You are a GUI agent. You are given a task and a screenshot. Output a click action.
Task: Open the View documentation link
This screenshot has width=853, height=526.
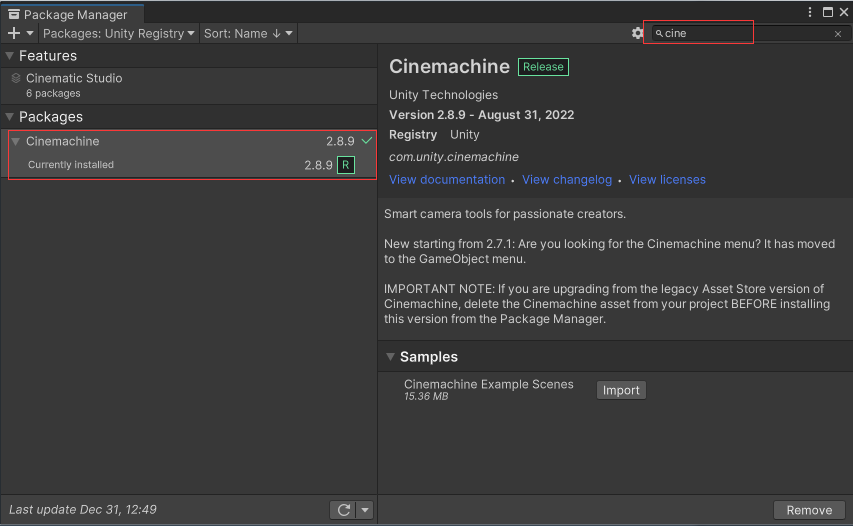pyautogui.click(x=447, y=180)
